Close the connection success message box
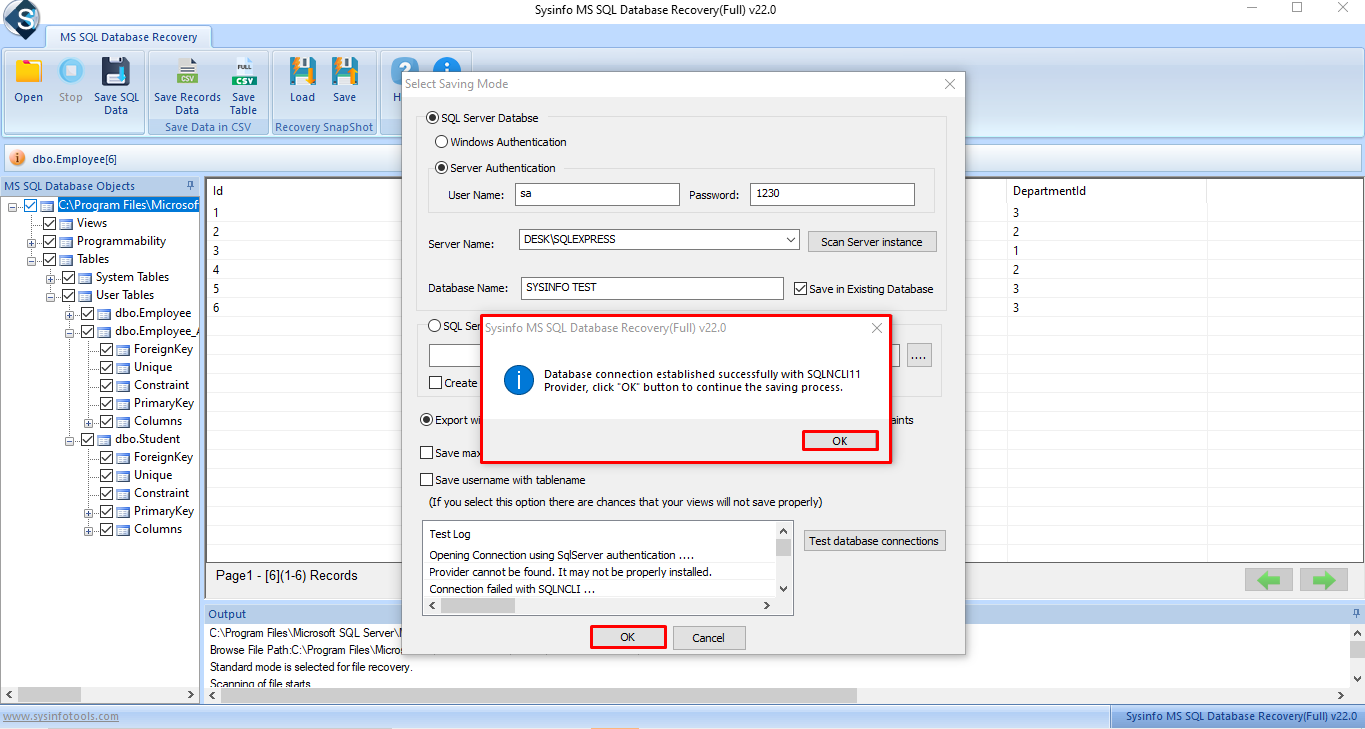The height and width of the screenshot is (729, 1365). [877, 327]
